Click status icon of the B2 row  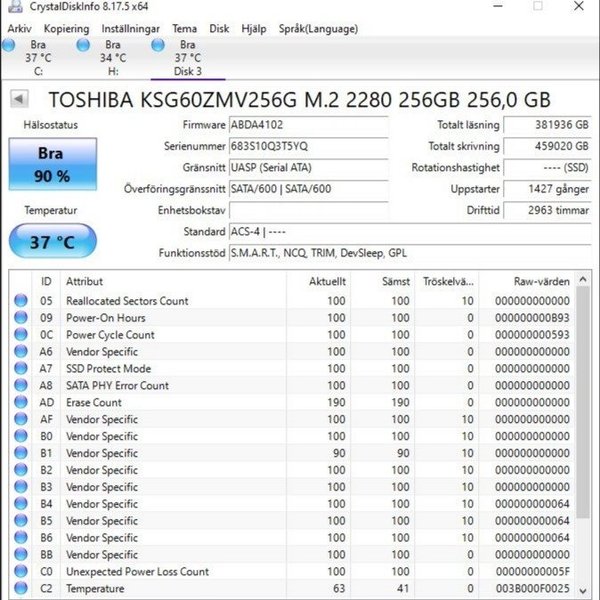click(x=21, y=470)
